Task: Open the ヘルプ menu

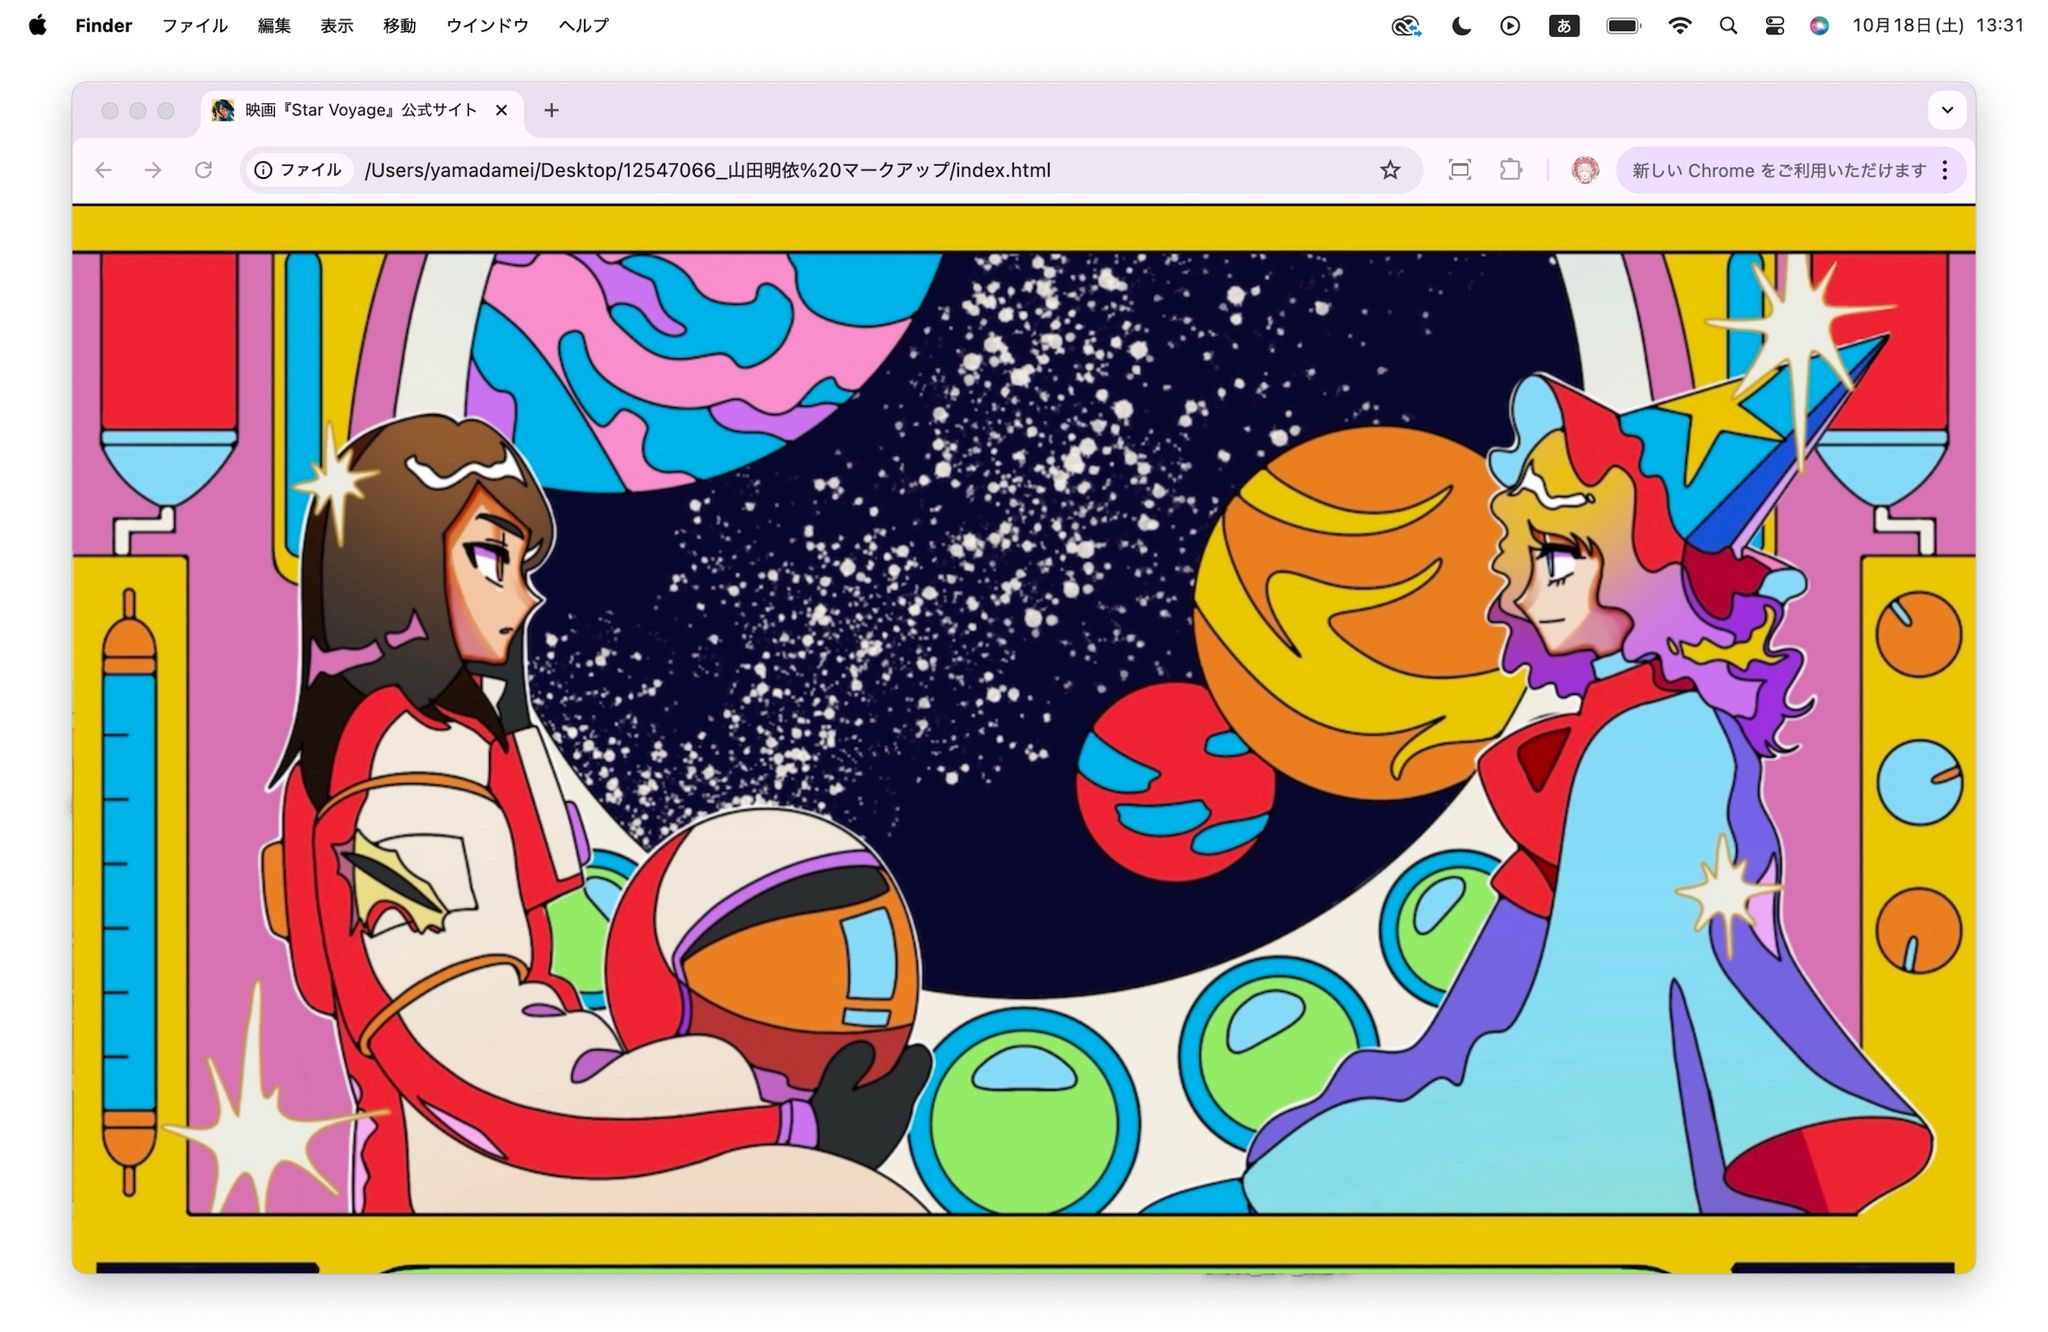Action: click(584, 25)
